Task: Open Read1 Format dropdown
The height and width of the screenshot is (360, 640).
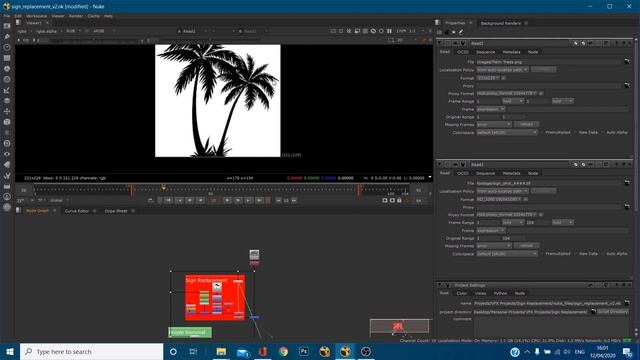Action: 488,78
